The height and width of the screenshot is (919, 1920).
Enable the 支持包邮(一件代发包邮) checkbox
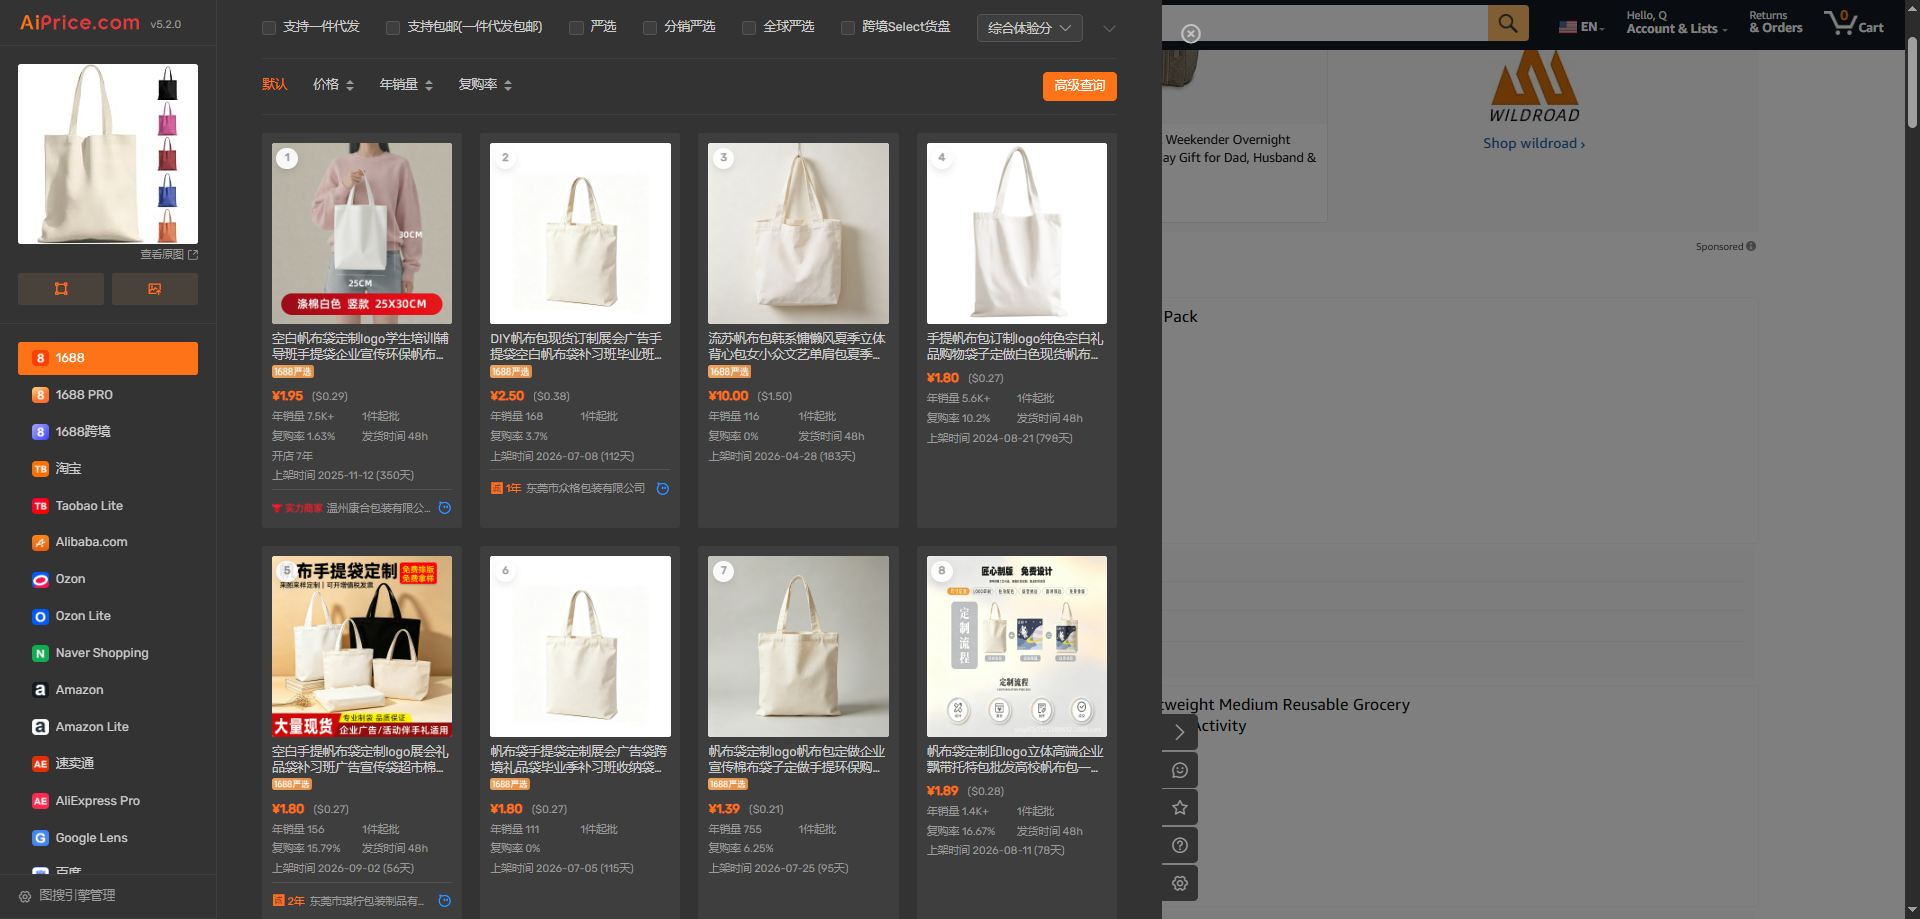pos(393,28)
